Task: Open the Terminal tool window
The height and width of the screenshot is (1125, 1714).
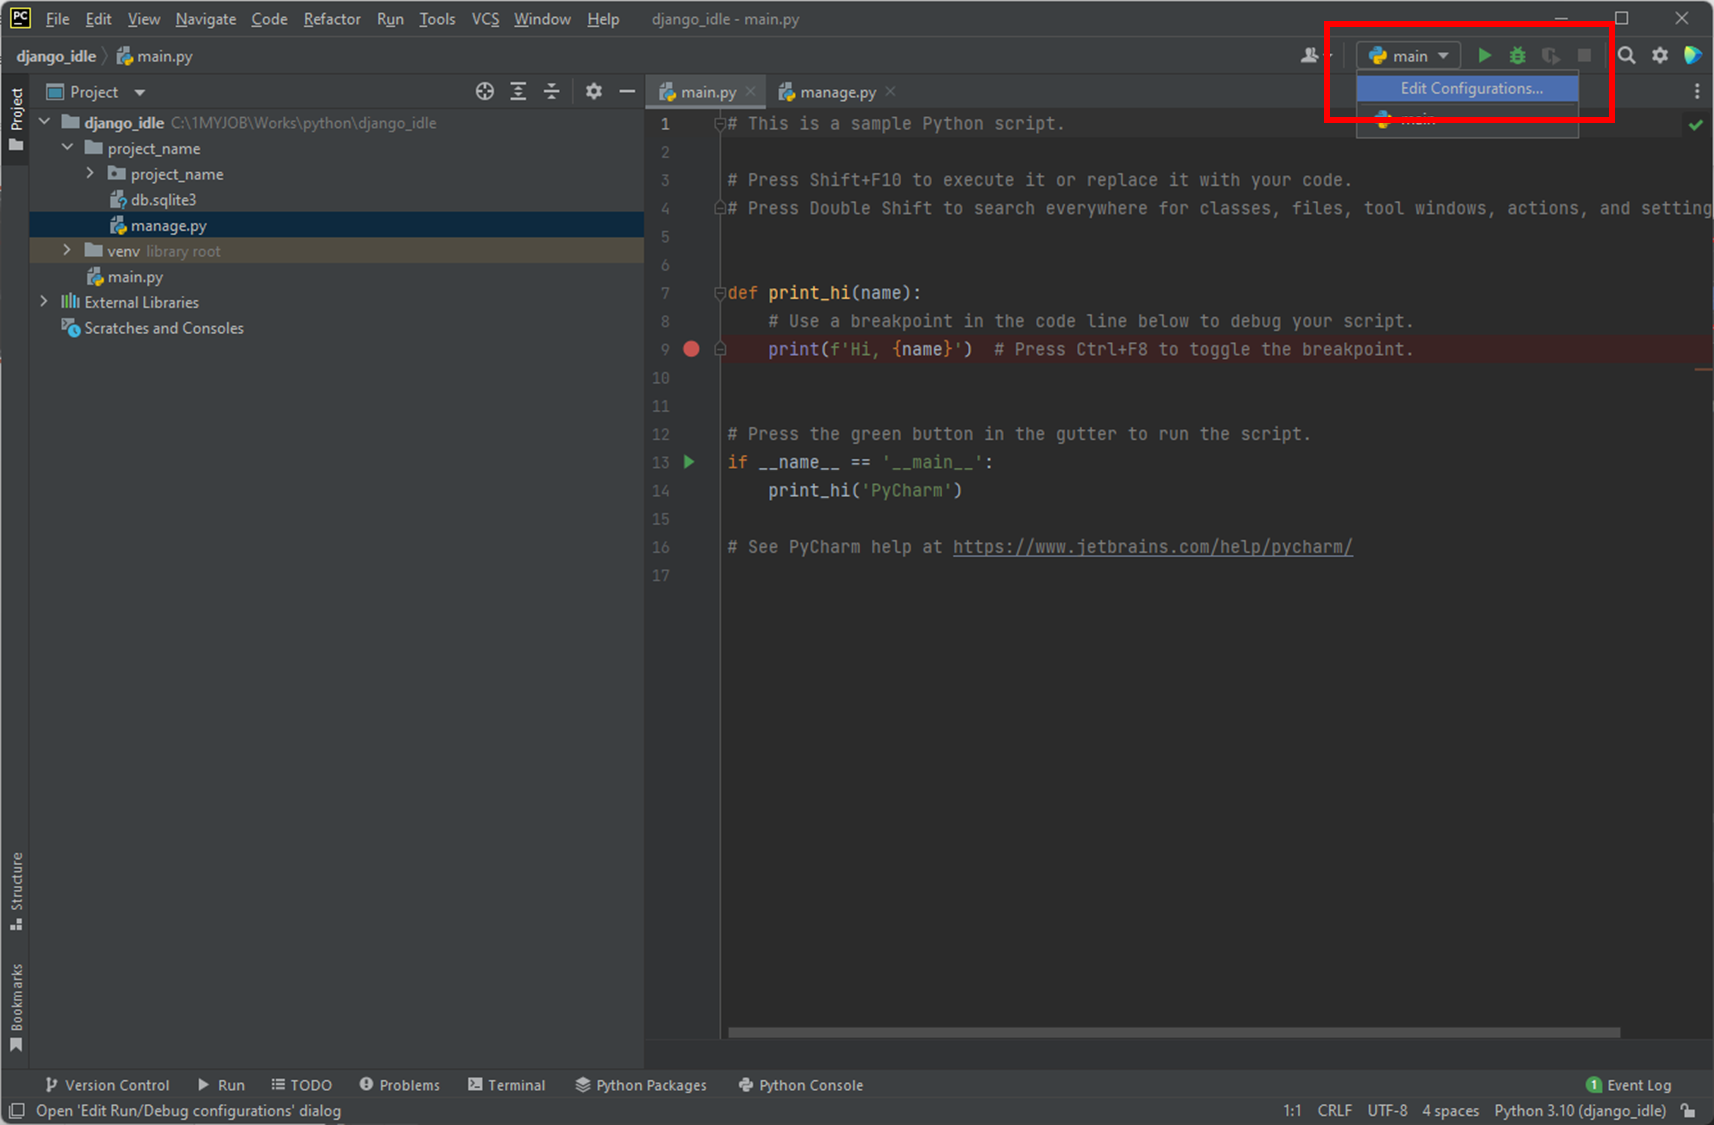Action: click(507, 1085)
